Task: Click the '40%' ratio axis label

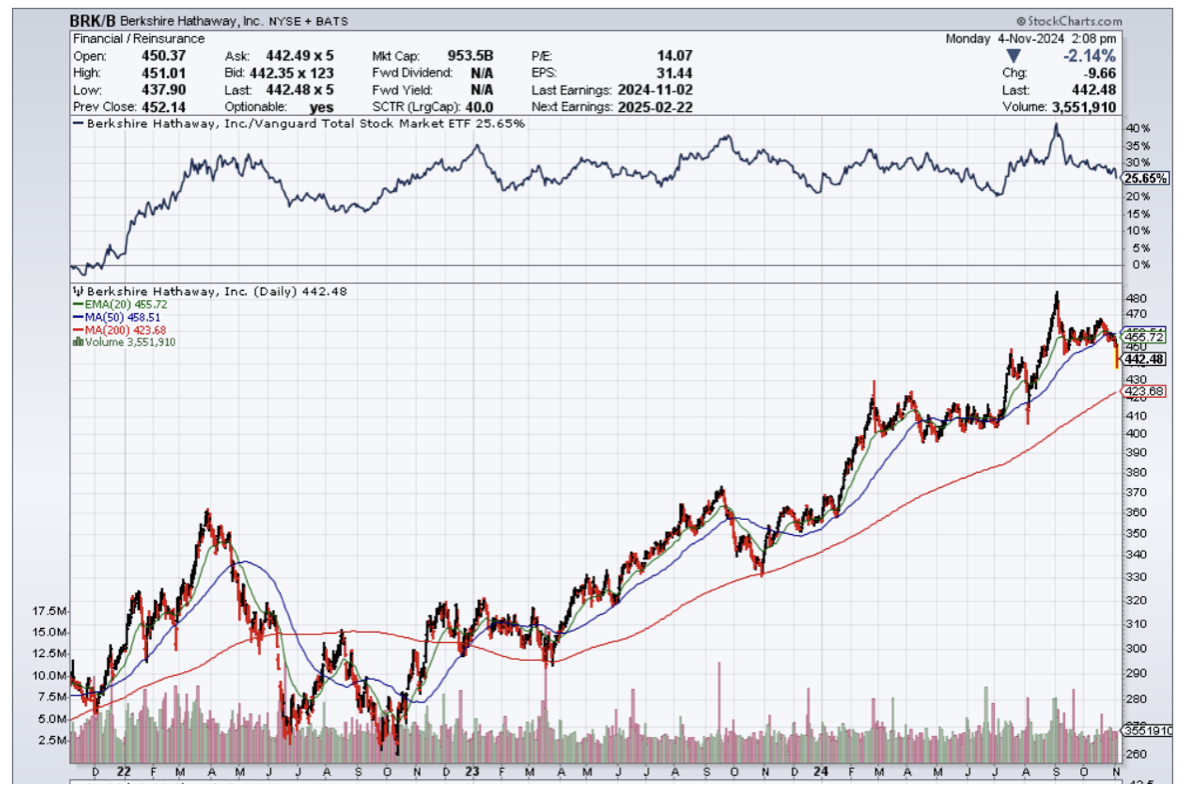Action: 1137,129
